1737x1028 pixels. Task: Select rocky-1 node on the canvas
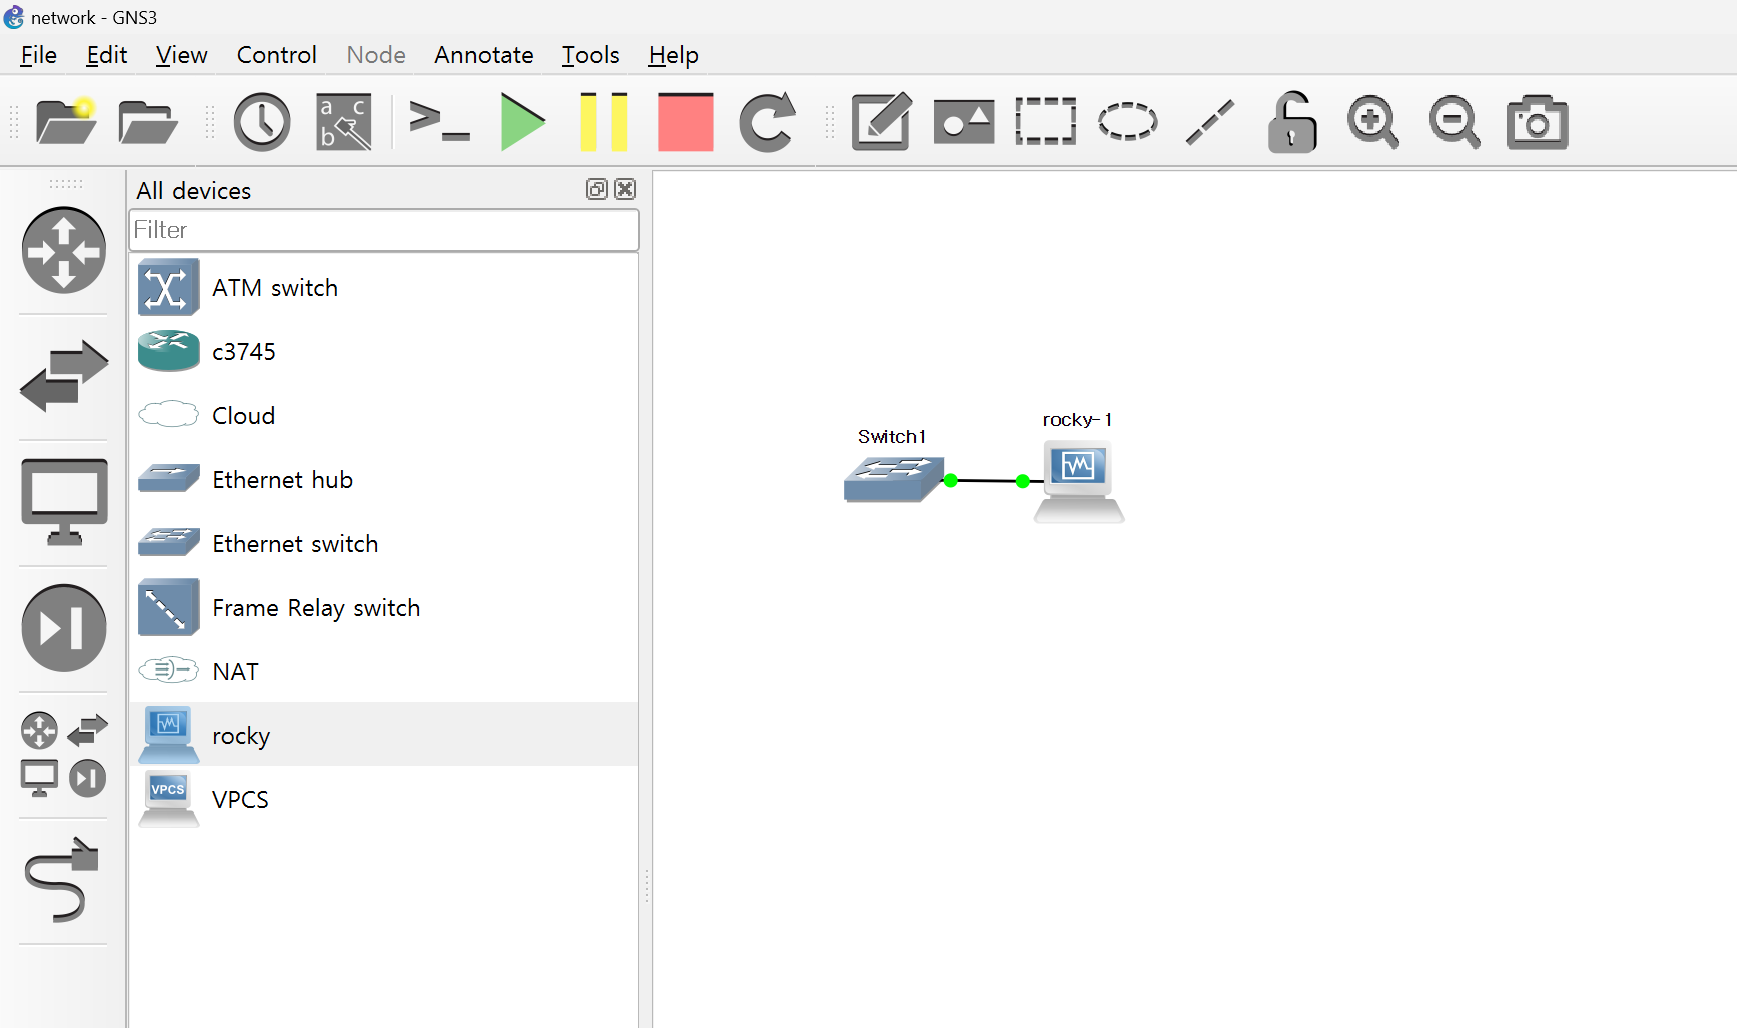[x=1079, y=481]
